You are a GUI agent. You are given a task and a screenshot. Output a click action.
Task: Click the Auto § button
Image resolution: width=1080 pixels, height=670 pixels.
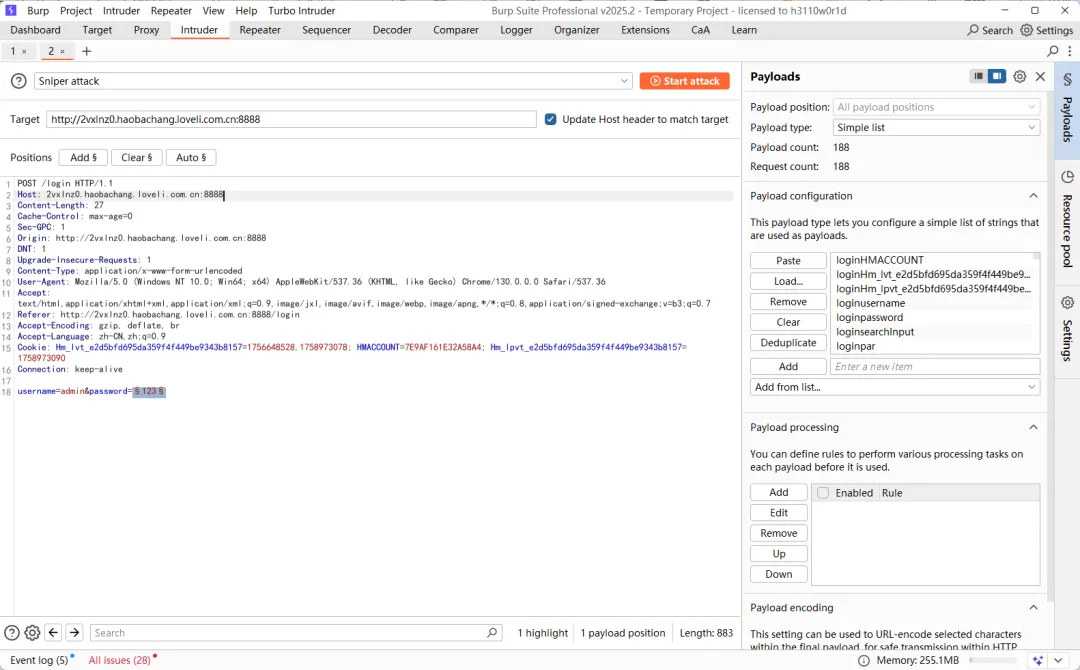pos(191,158)
